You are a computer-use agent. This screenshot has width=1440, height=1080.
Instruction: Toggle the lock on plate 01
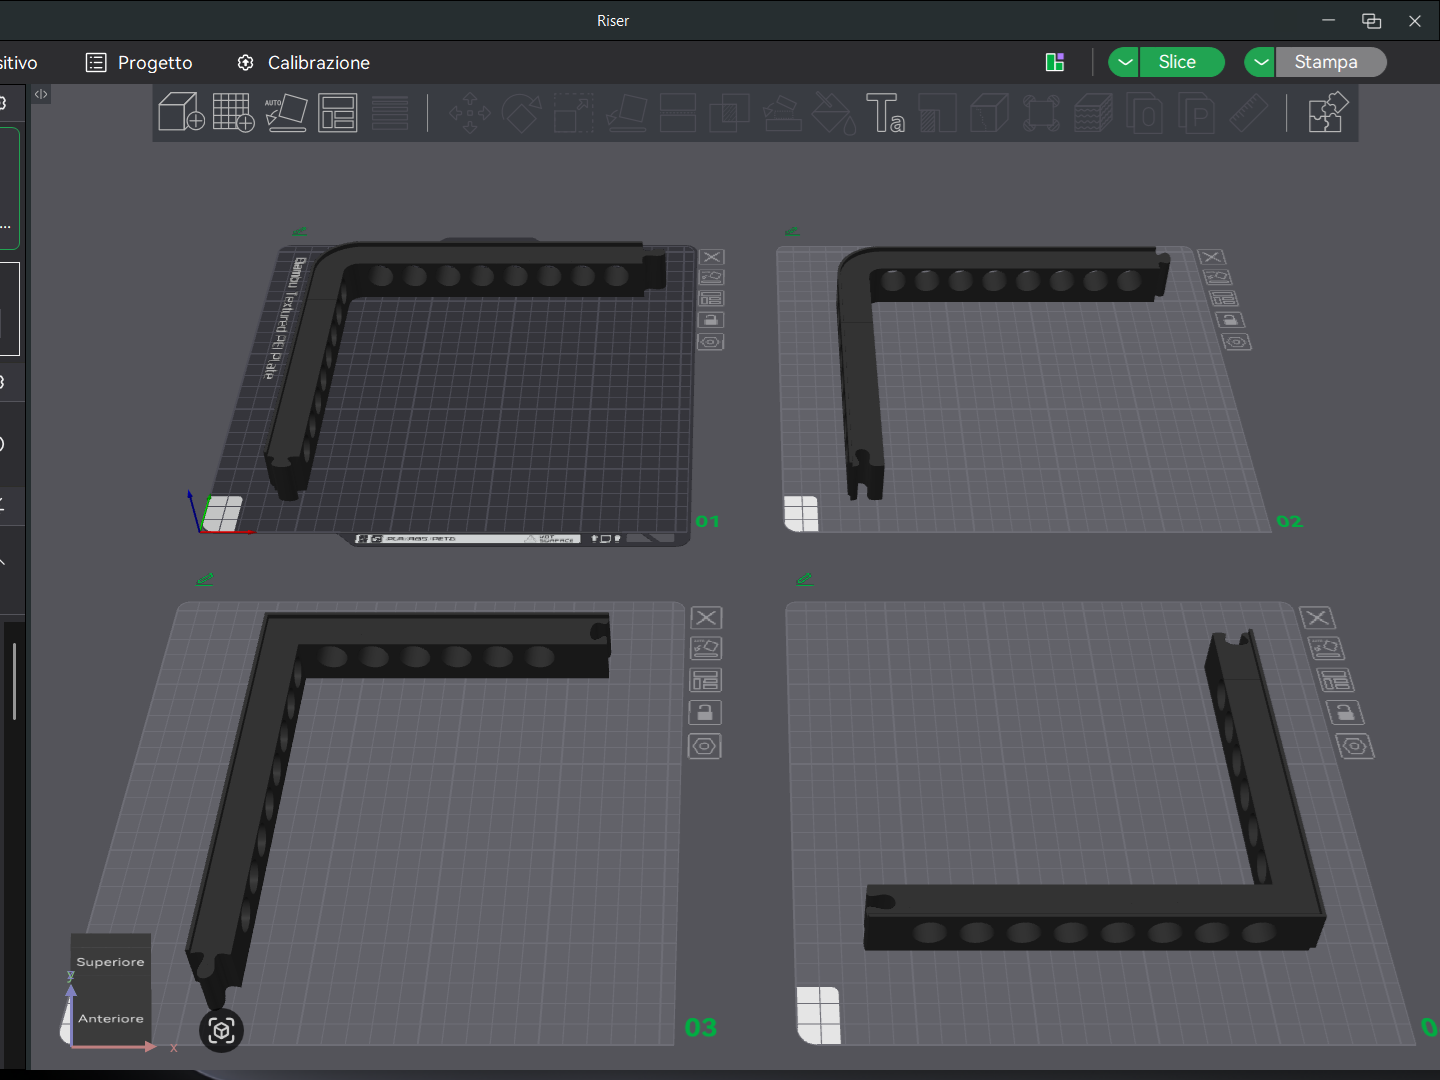[710, 320]
